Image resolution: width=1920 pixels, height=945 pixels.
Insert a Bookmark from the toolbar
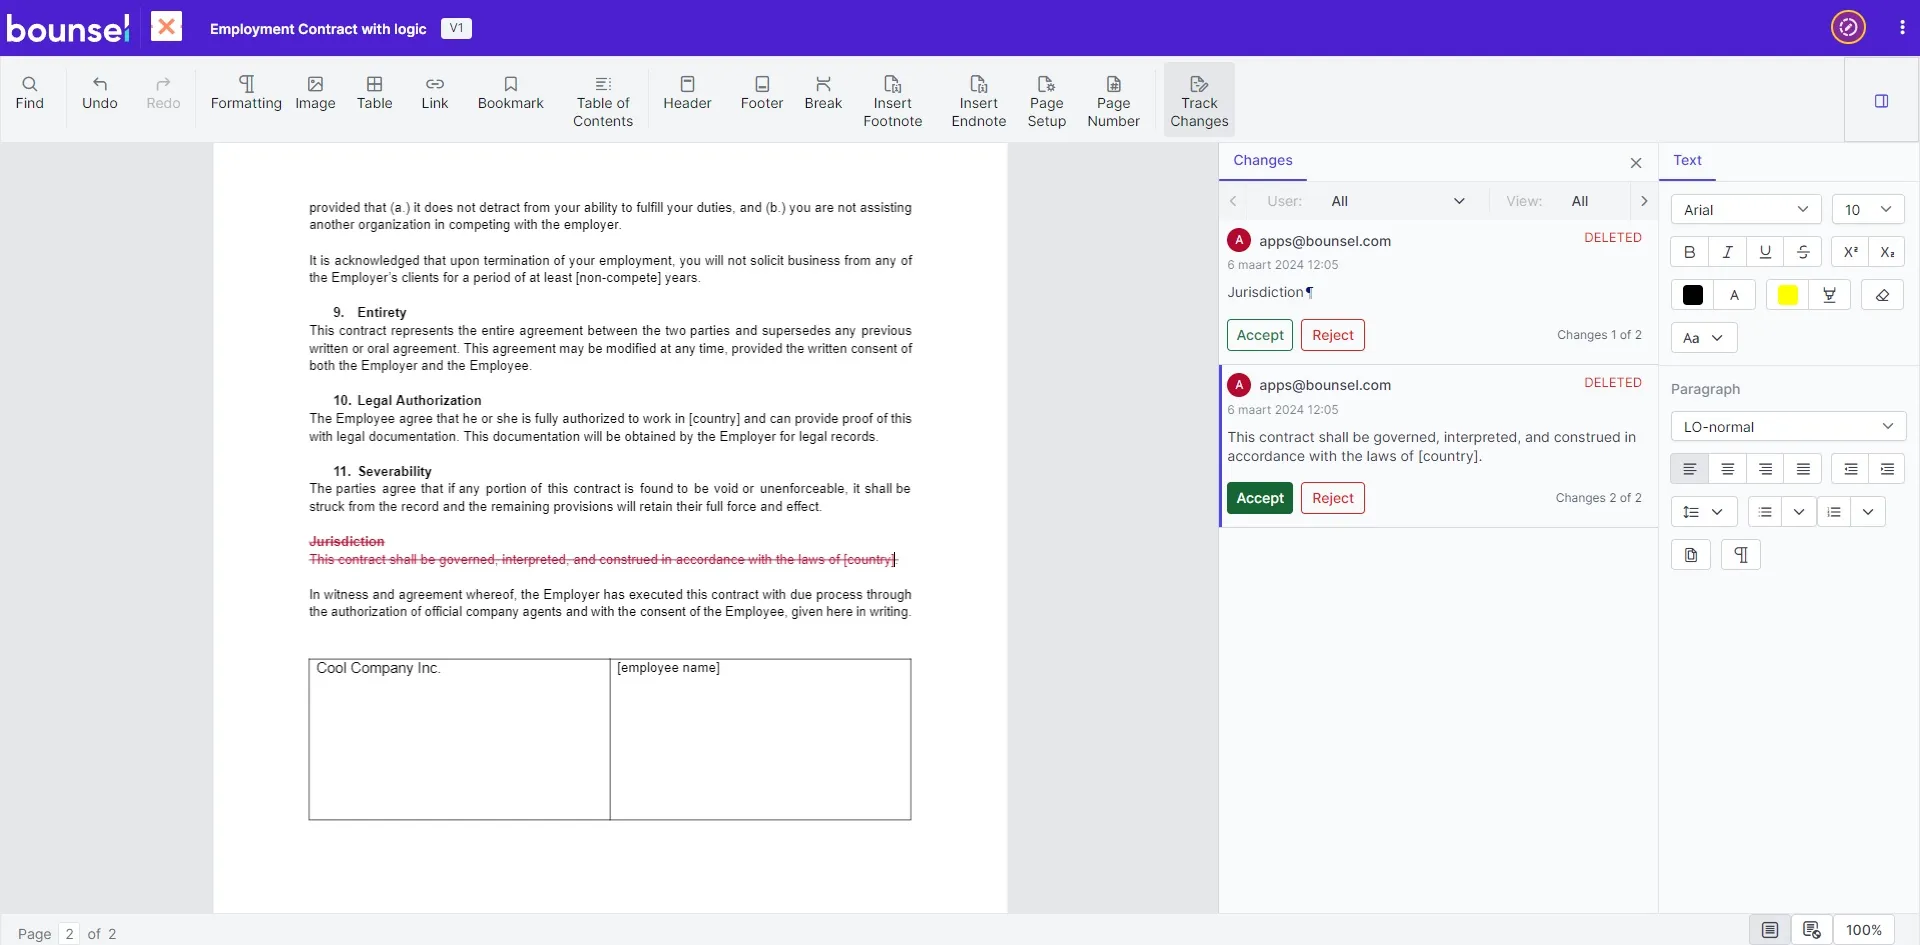click(x=510, y=93)
